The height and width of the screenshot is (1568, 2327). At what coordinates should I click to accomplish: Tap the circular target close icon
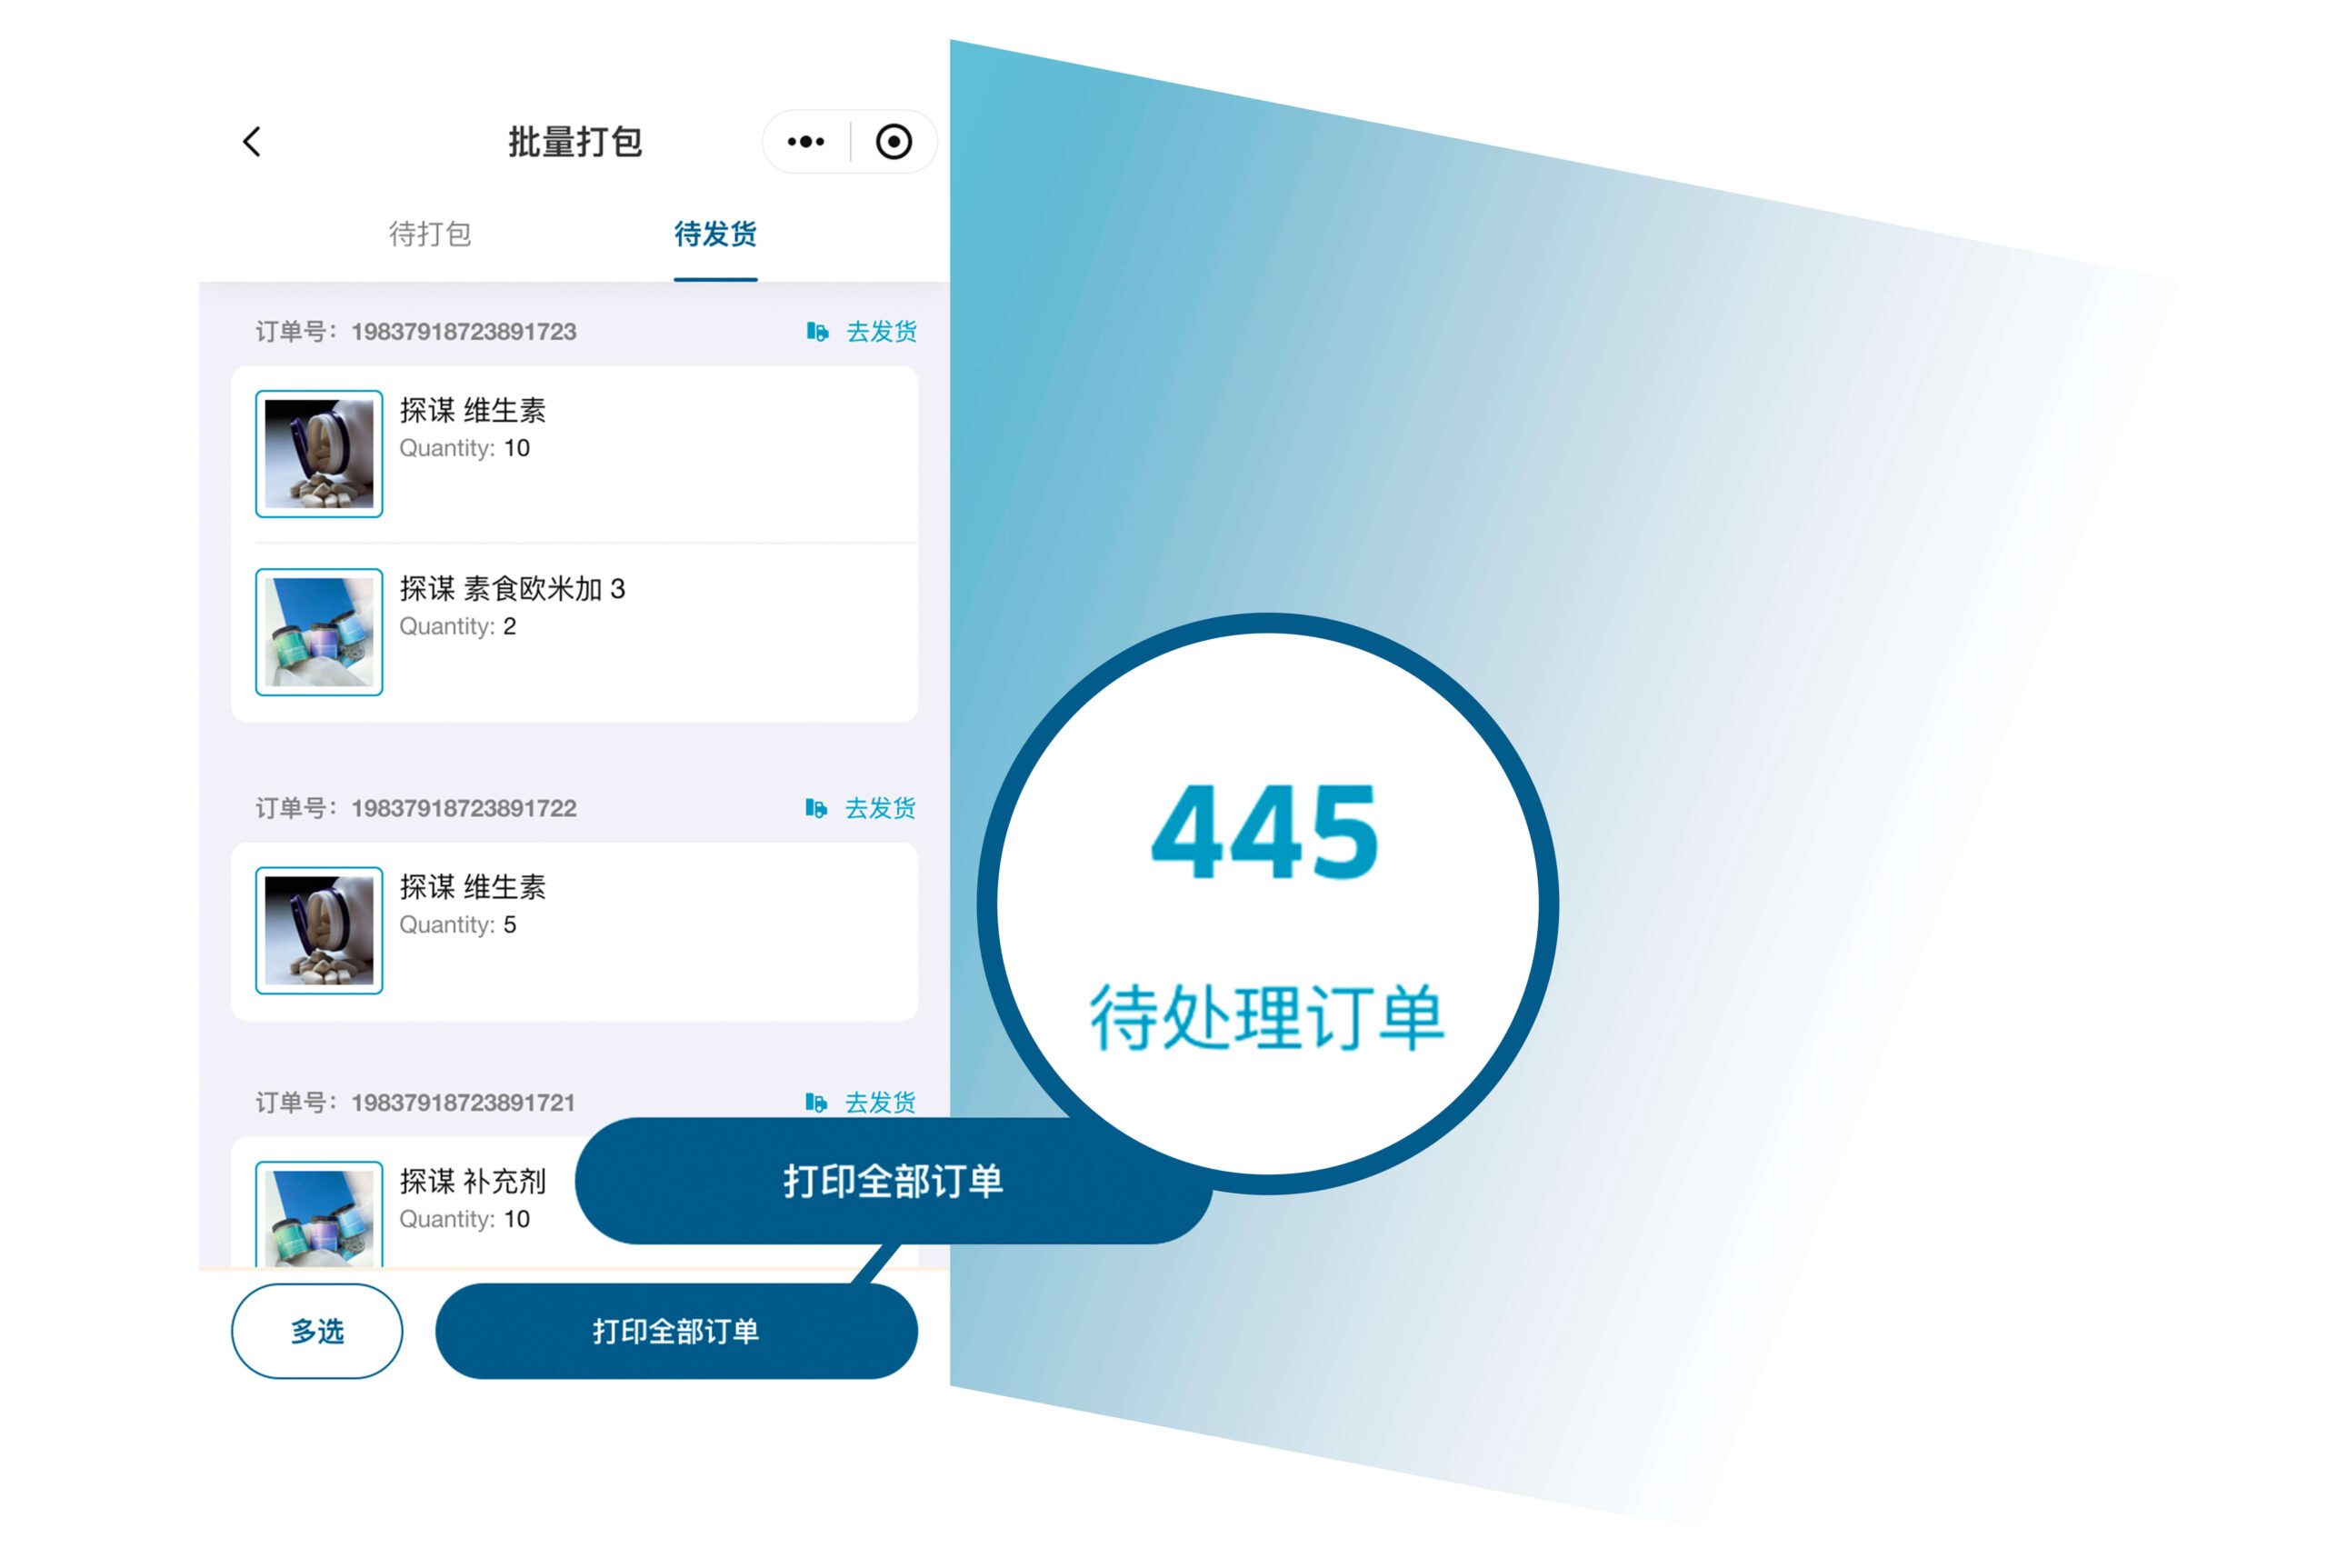point(893,142)
